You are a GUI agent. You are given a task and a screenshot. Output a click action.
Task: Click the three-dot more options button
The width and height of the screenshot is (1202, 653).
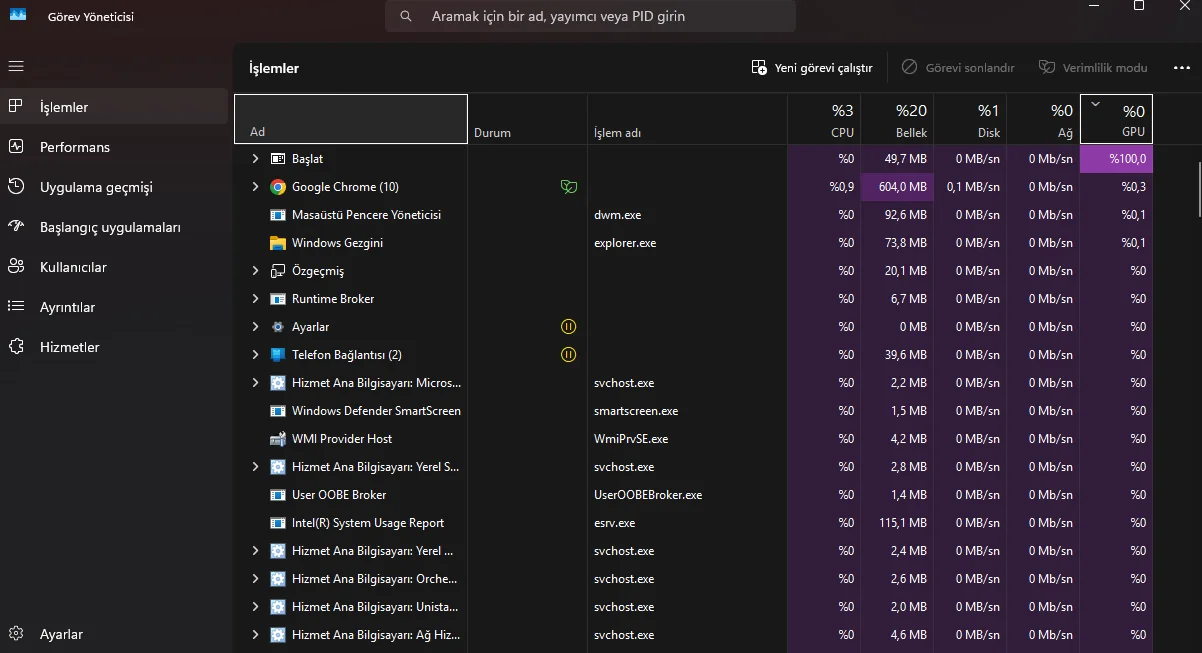point(1181,68)
